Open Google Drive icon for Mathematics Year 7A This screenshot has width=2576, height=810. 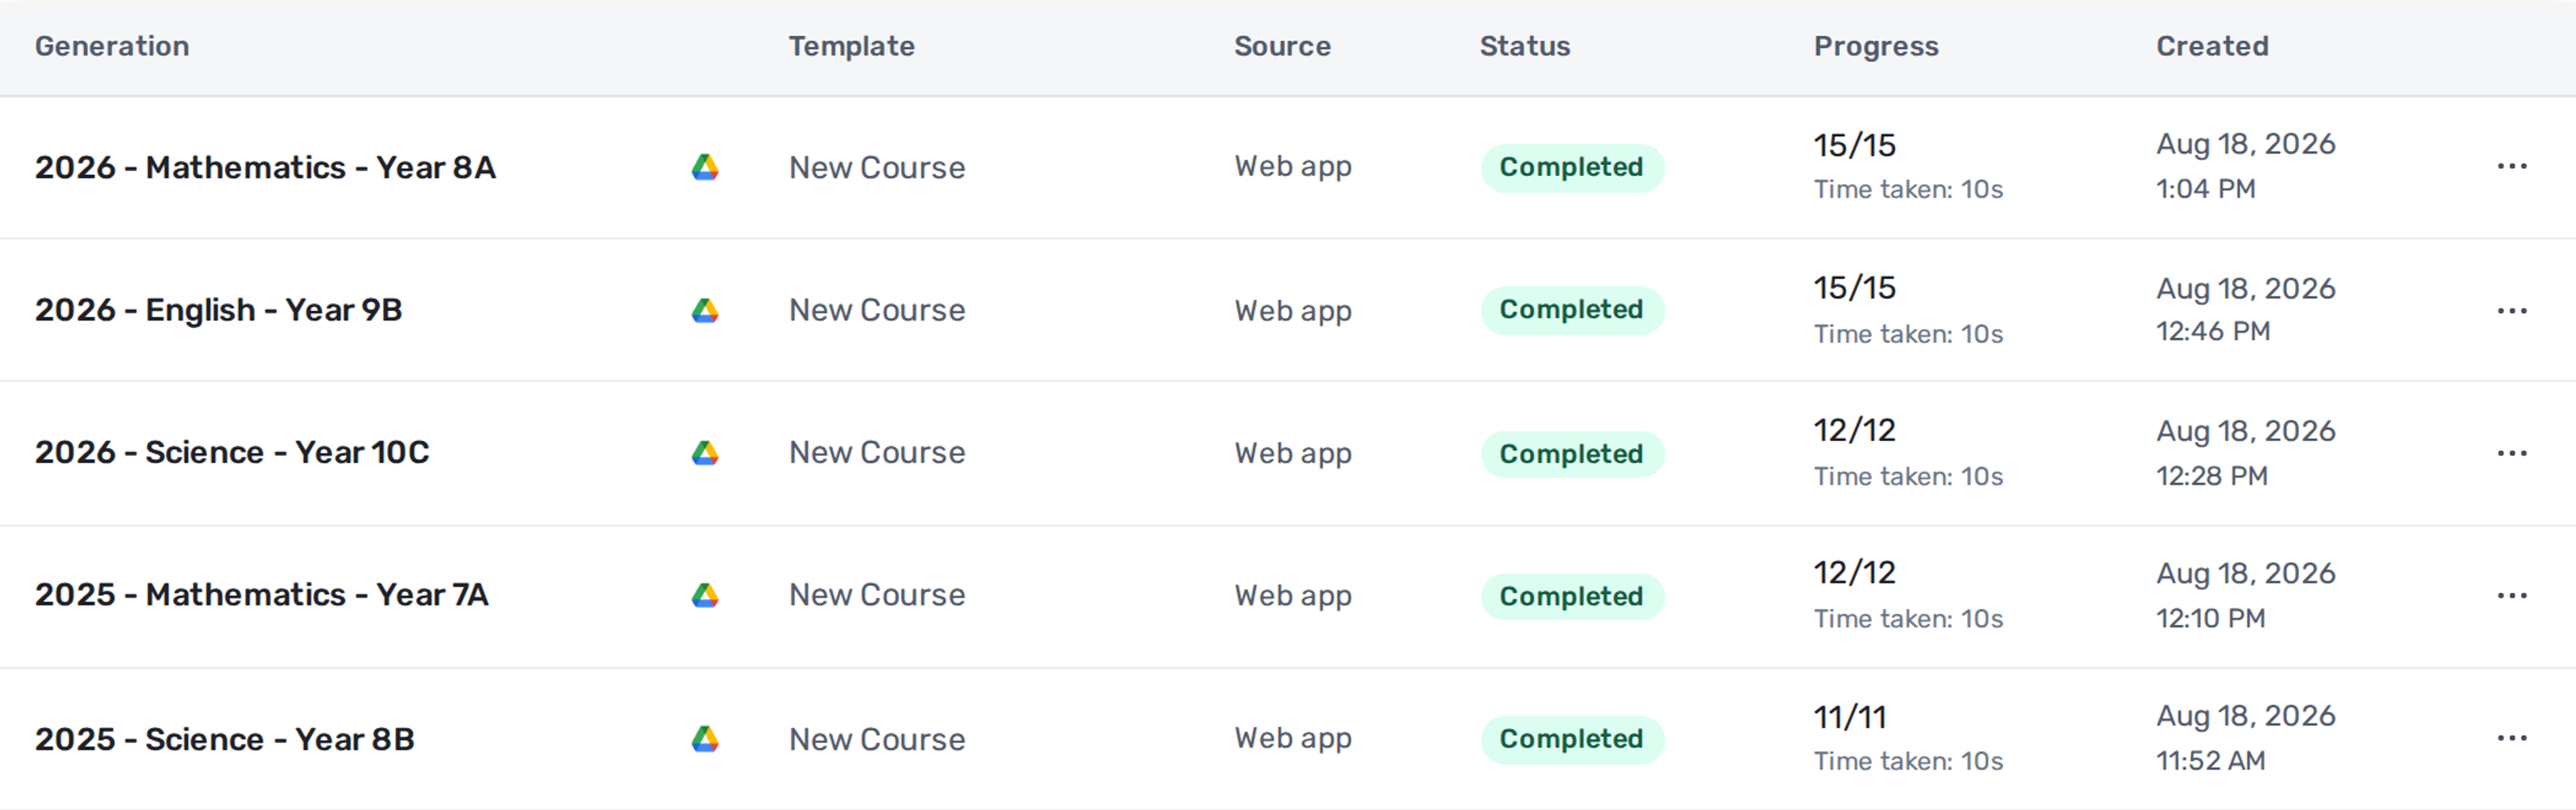click(x=705, y=595)
